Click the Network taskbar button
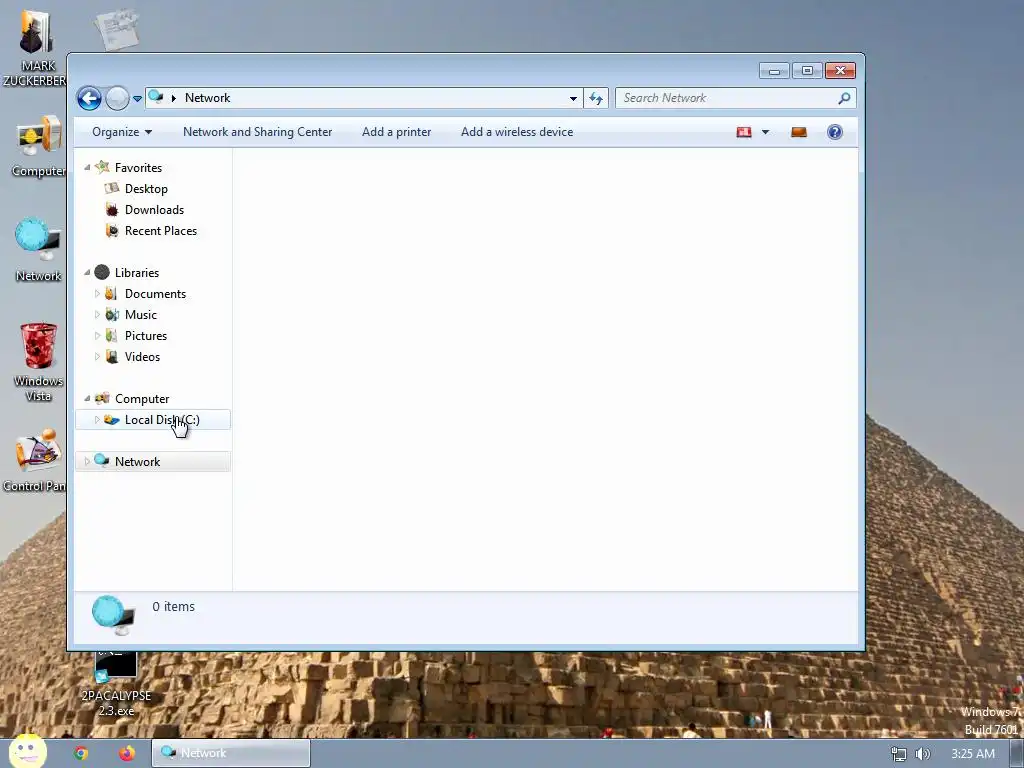Screen dimensions: 1024x768 [231, 753]
